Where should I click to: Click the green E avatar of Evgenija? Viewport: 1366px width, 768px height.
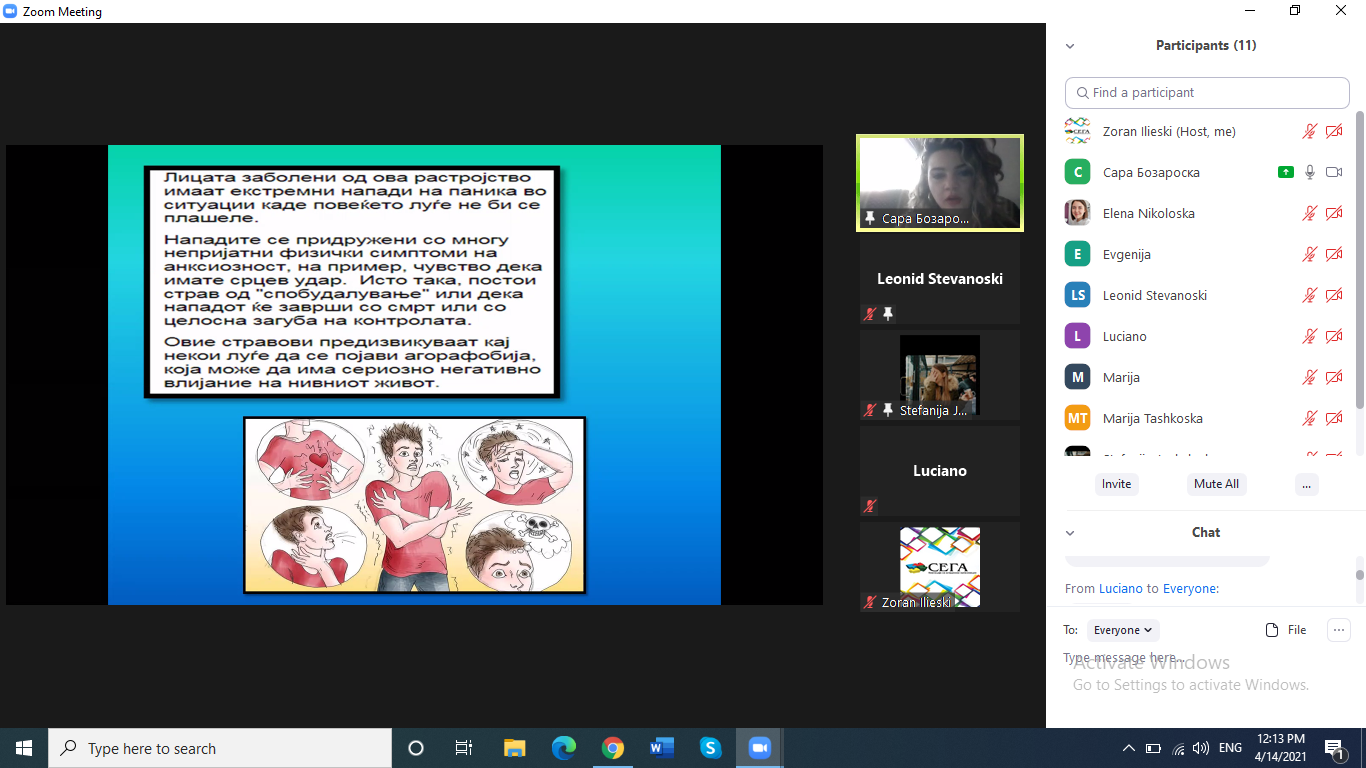tap(1077, 254)
